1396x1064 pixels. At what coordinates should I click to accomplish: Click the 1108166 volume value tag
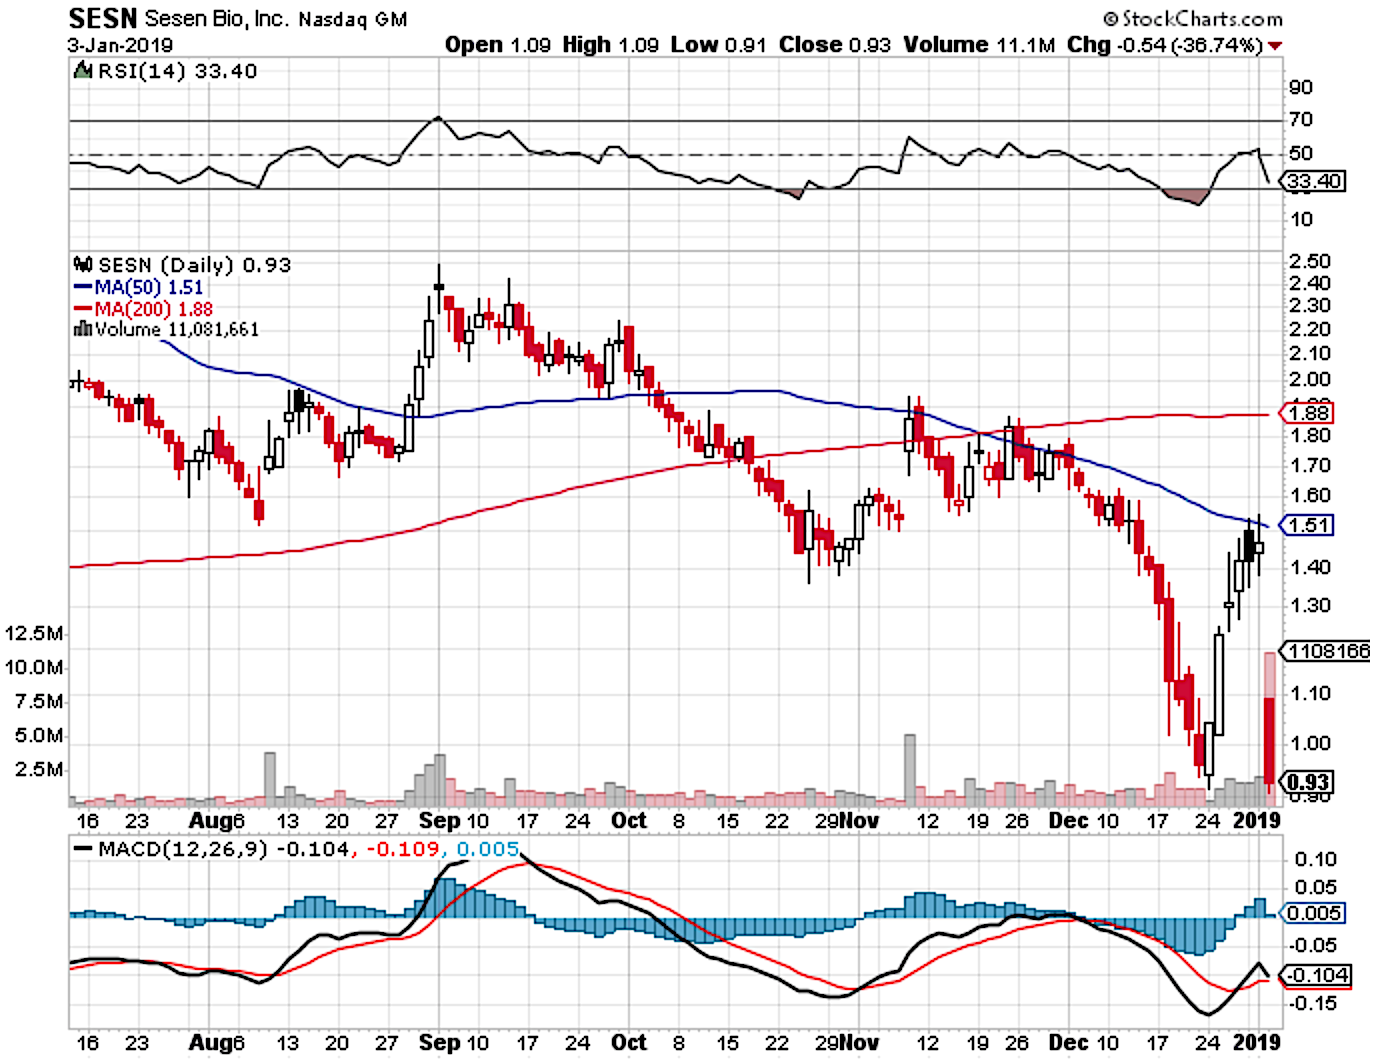click(x=1325, y=651)
